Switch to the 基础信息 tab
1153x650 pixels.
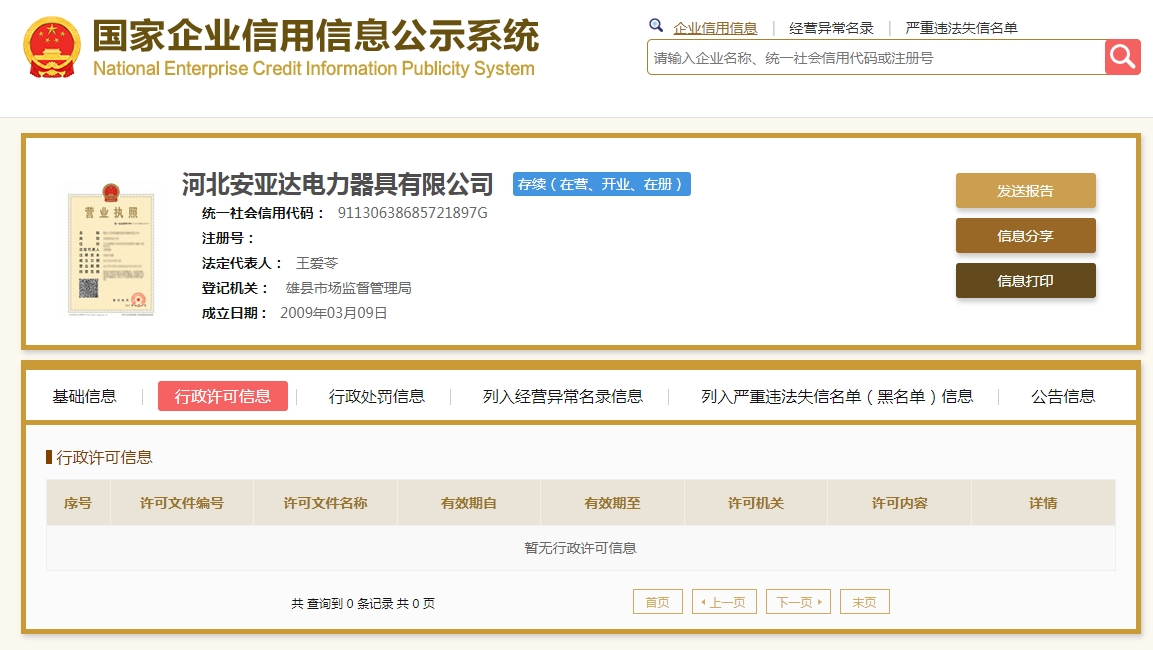pos(85,396)
